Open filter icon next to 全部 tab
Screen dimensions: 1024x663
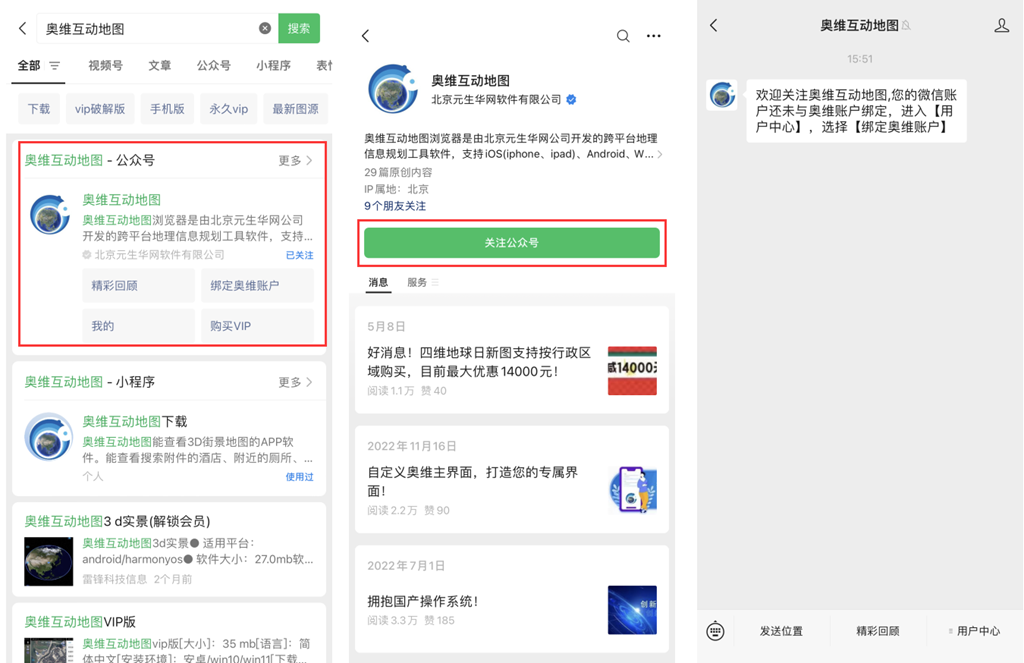click(x=55, y=66)
